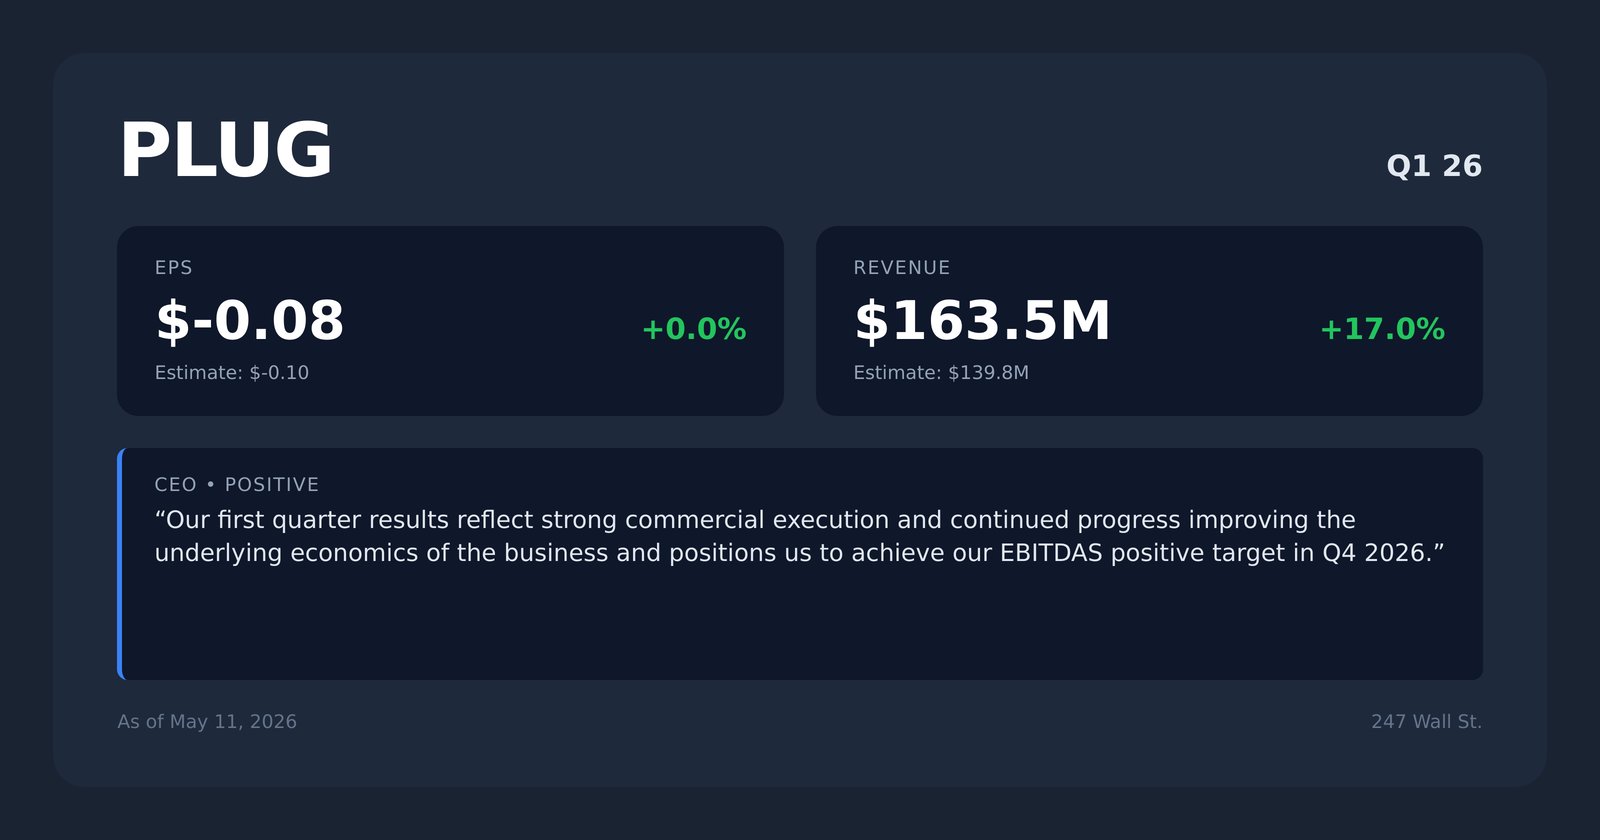The image size is (1600, 840).
Task: Click the As of May 11, 2026 date
Action: pos(207,722)
